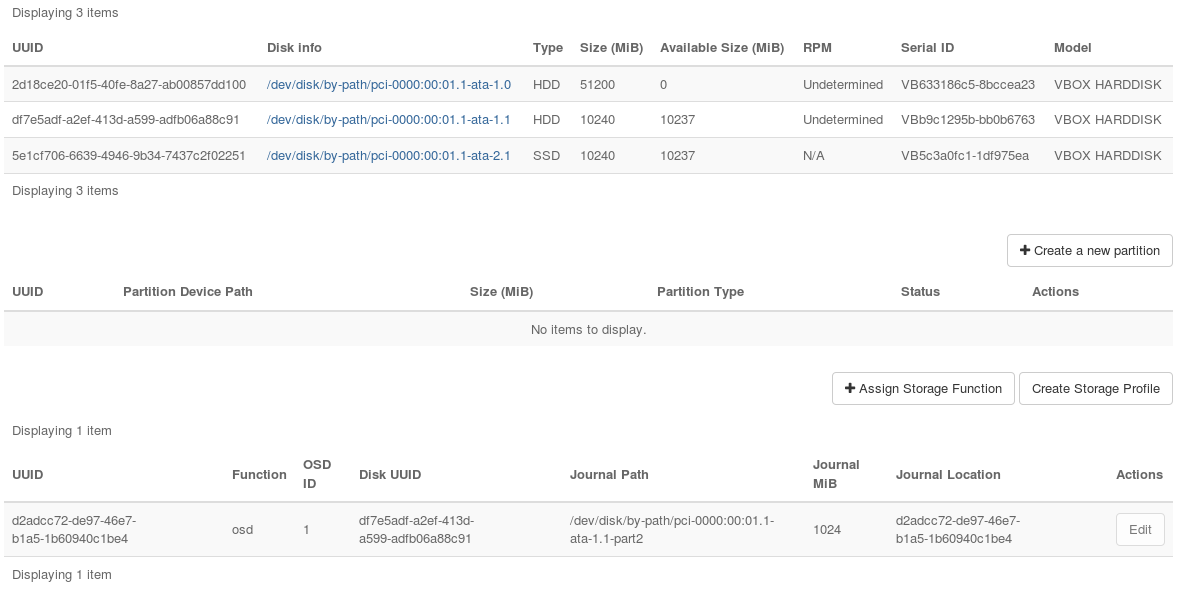Click the plus icon on Assign Storage Function
Image resolution: width=1178 pixels, height=590 pixels.
pos(850,389)
